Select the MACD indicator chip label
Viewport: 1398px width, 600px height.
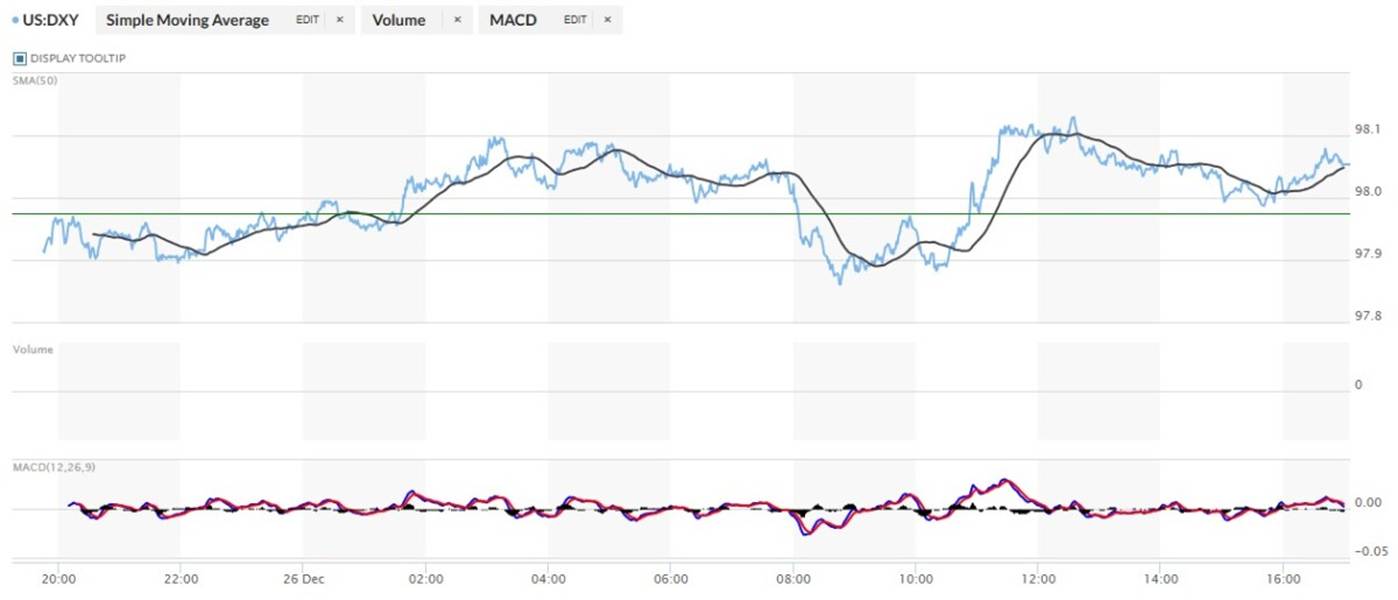(513, 20)
